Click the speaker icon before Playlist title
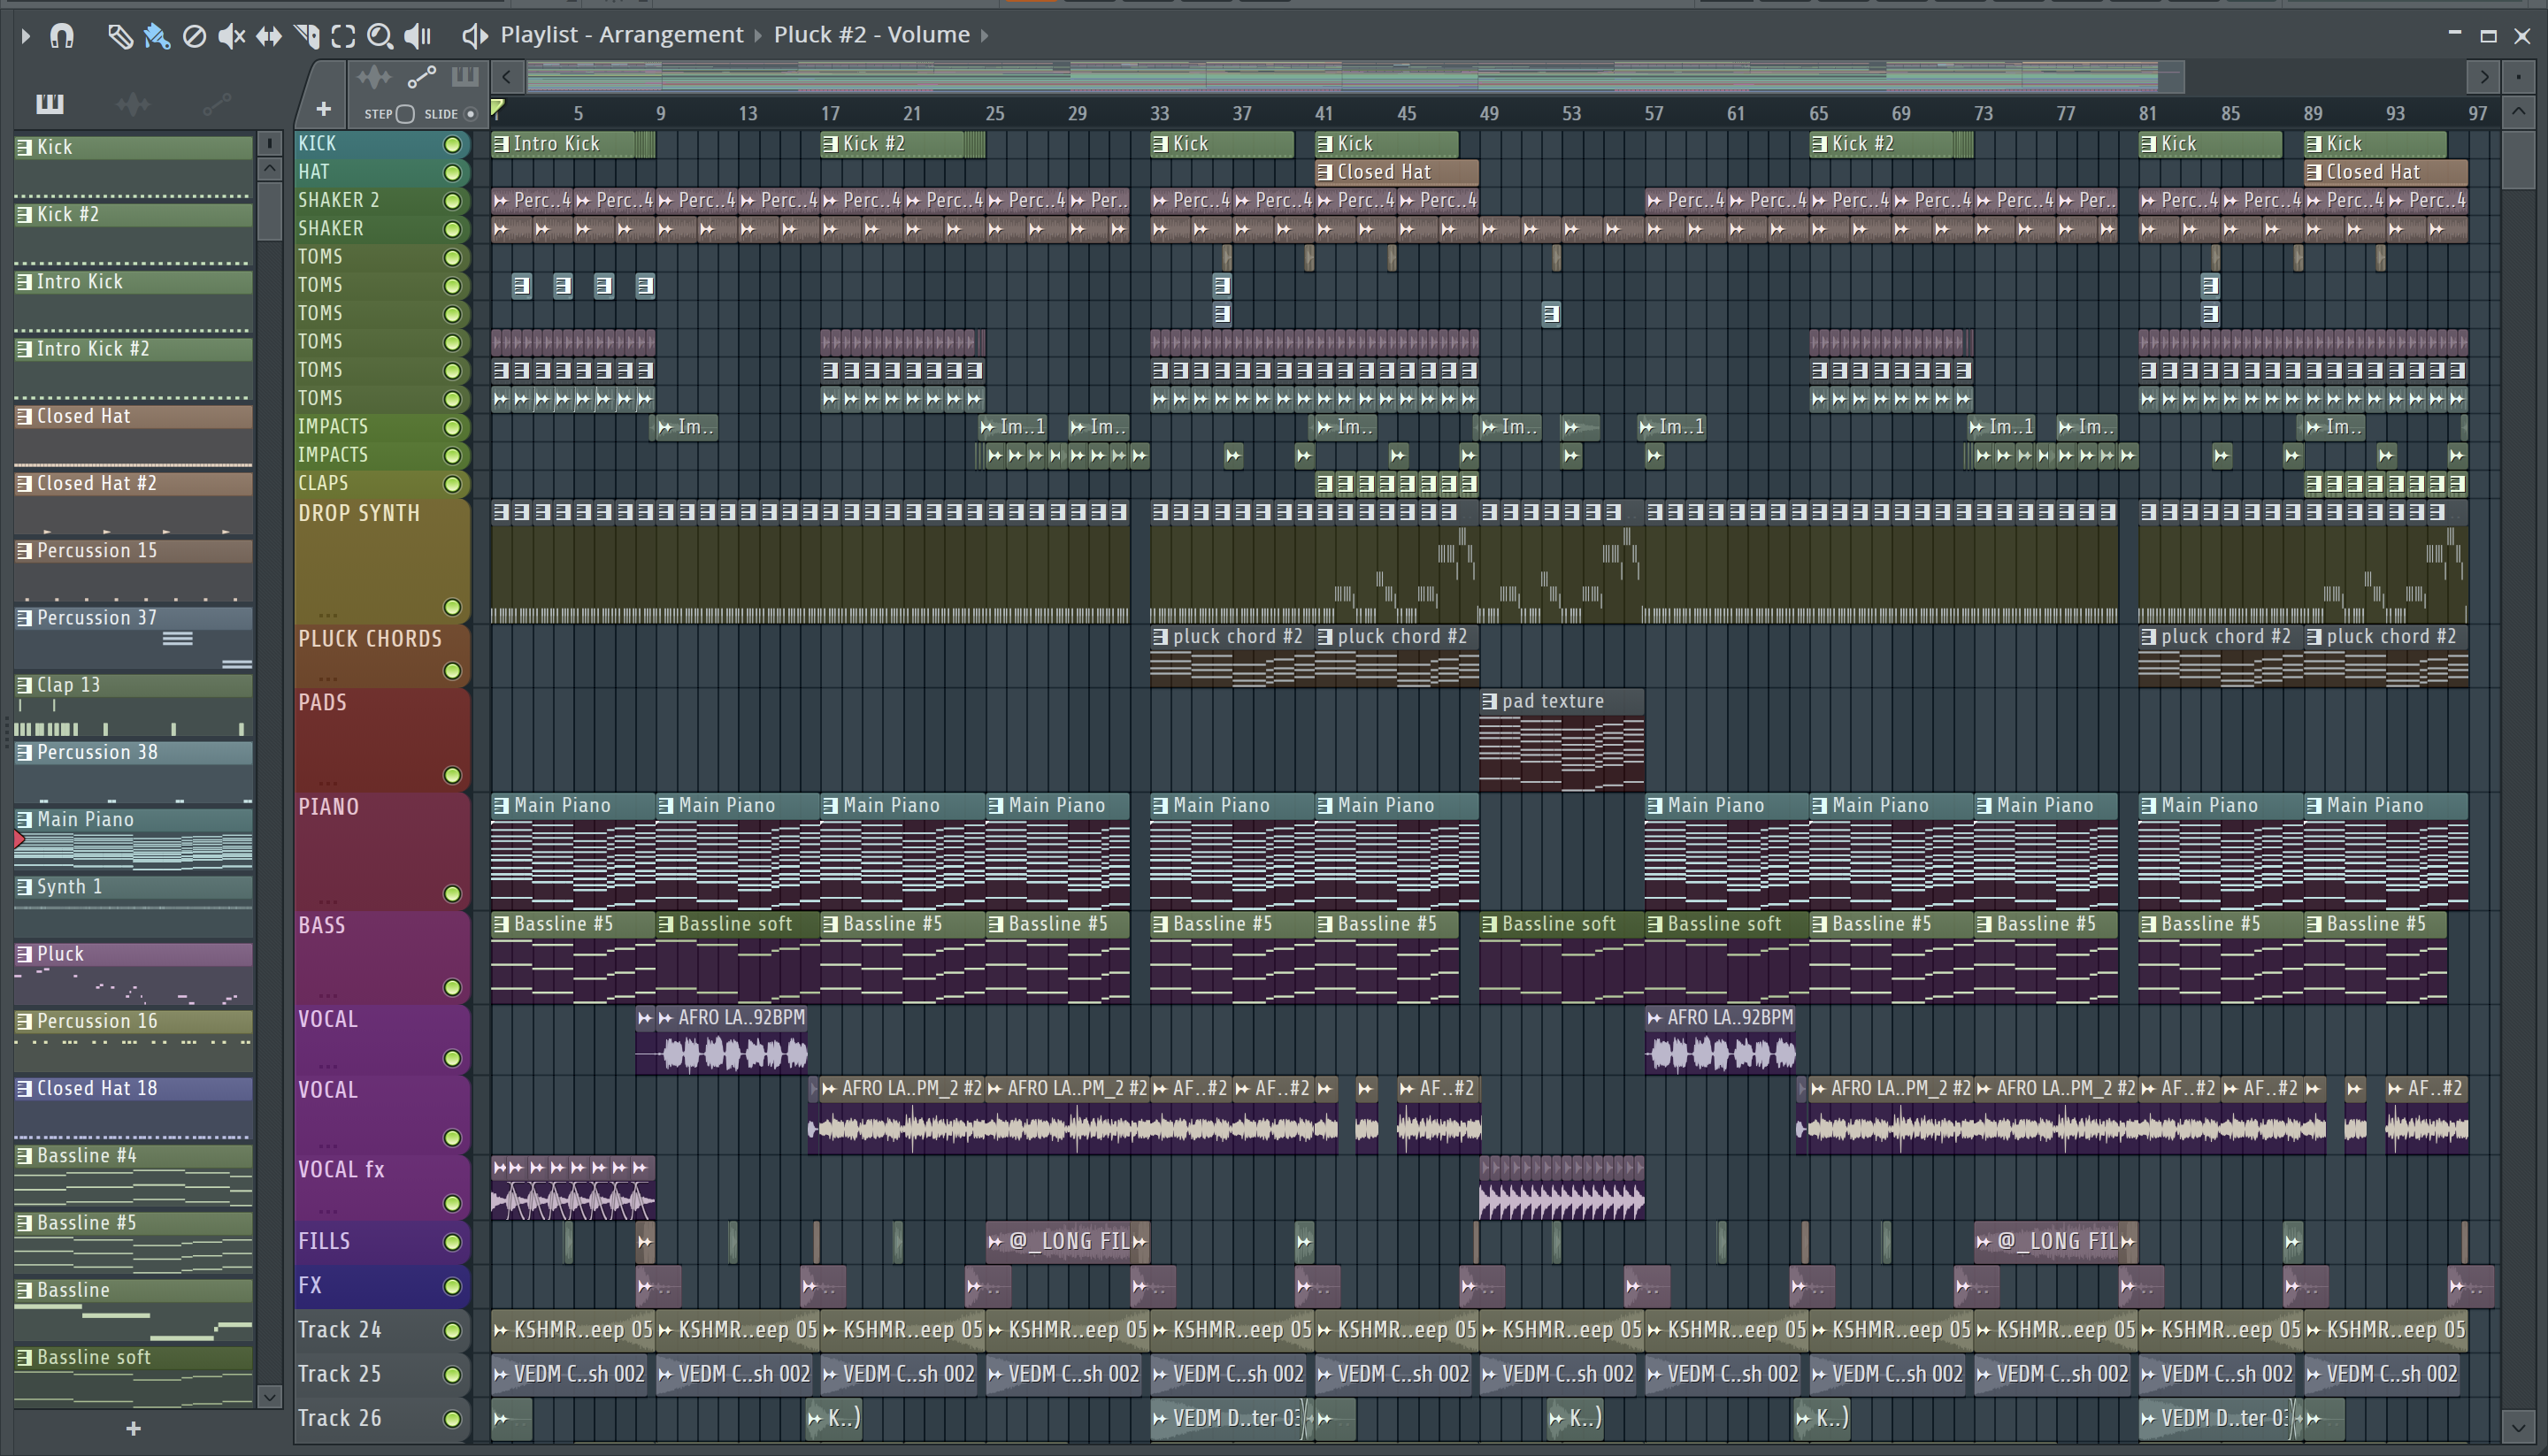Viewport: 2548px width, 1456px height. [474, 36]
